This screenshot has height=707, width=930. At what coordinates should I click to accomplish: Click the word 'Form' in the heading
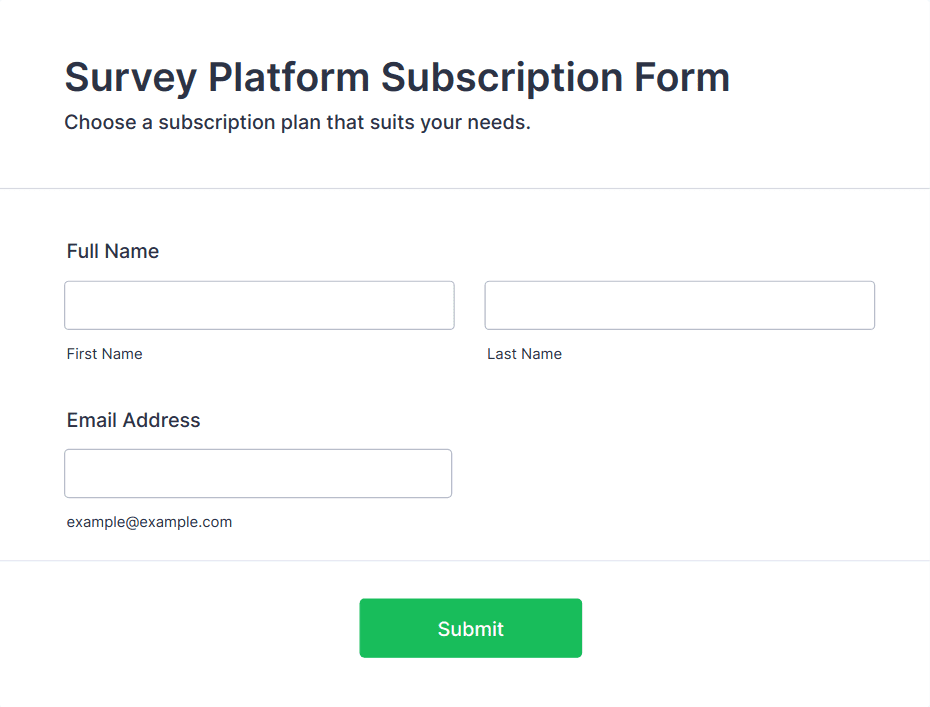tap(683, 77)
